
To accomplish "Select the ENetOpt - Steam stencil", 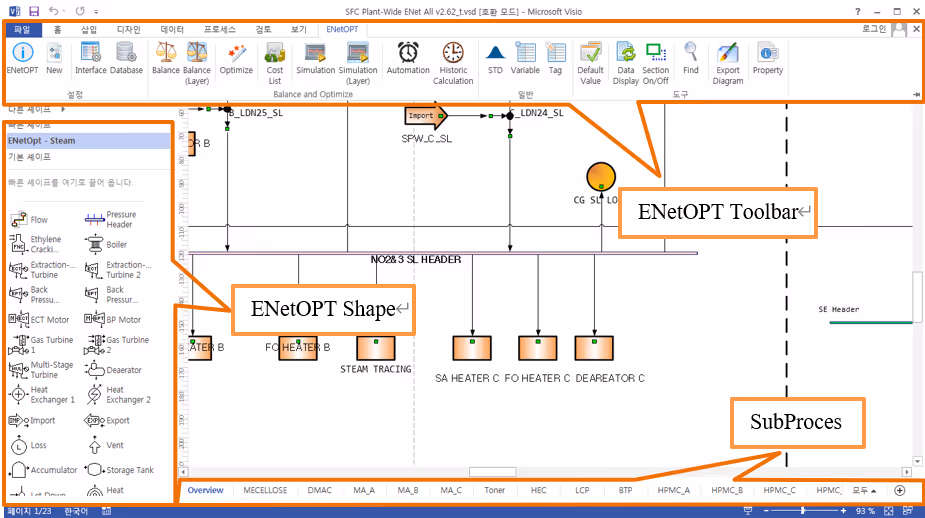I will tap(88, 140).
